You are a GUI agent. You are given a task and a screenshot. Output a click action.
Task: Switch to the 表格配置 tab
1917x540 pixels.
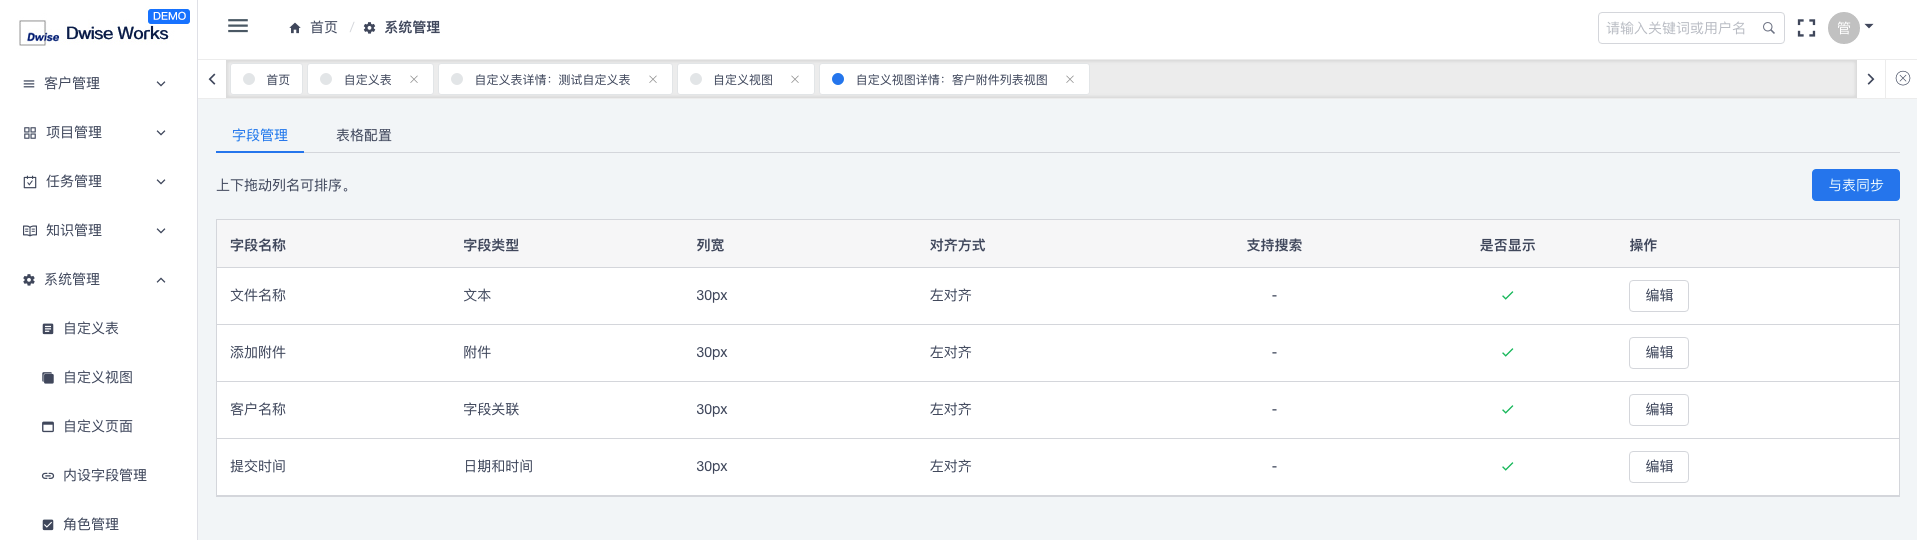point(364,135)
